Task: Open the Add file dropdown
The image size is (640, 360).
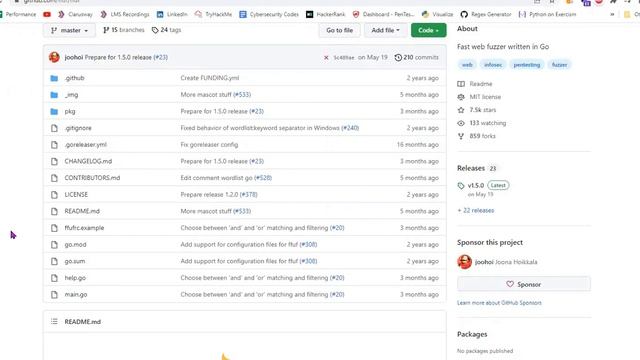Action: [x=385, y=30]
